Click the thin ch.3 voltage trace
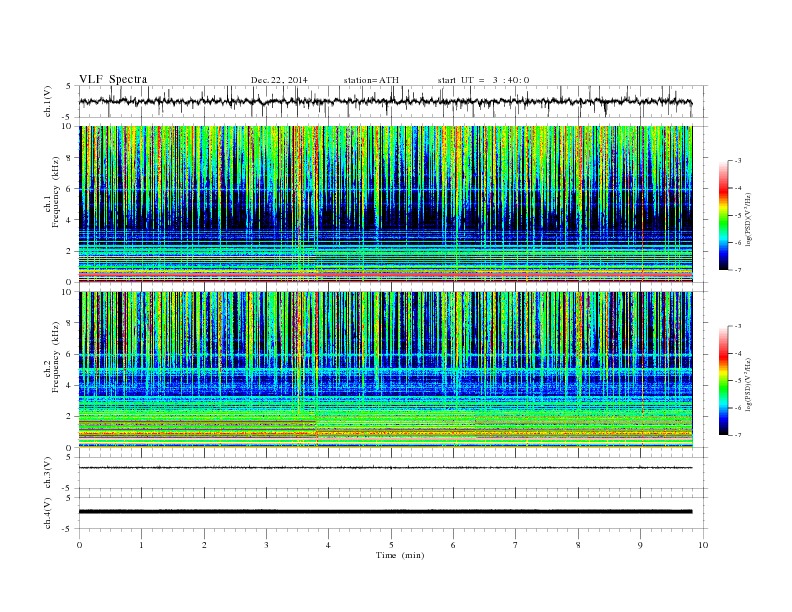The image size is (792, 612). coord(385,468)
